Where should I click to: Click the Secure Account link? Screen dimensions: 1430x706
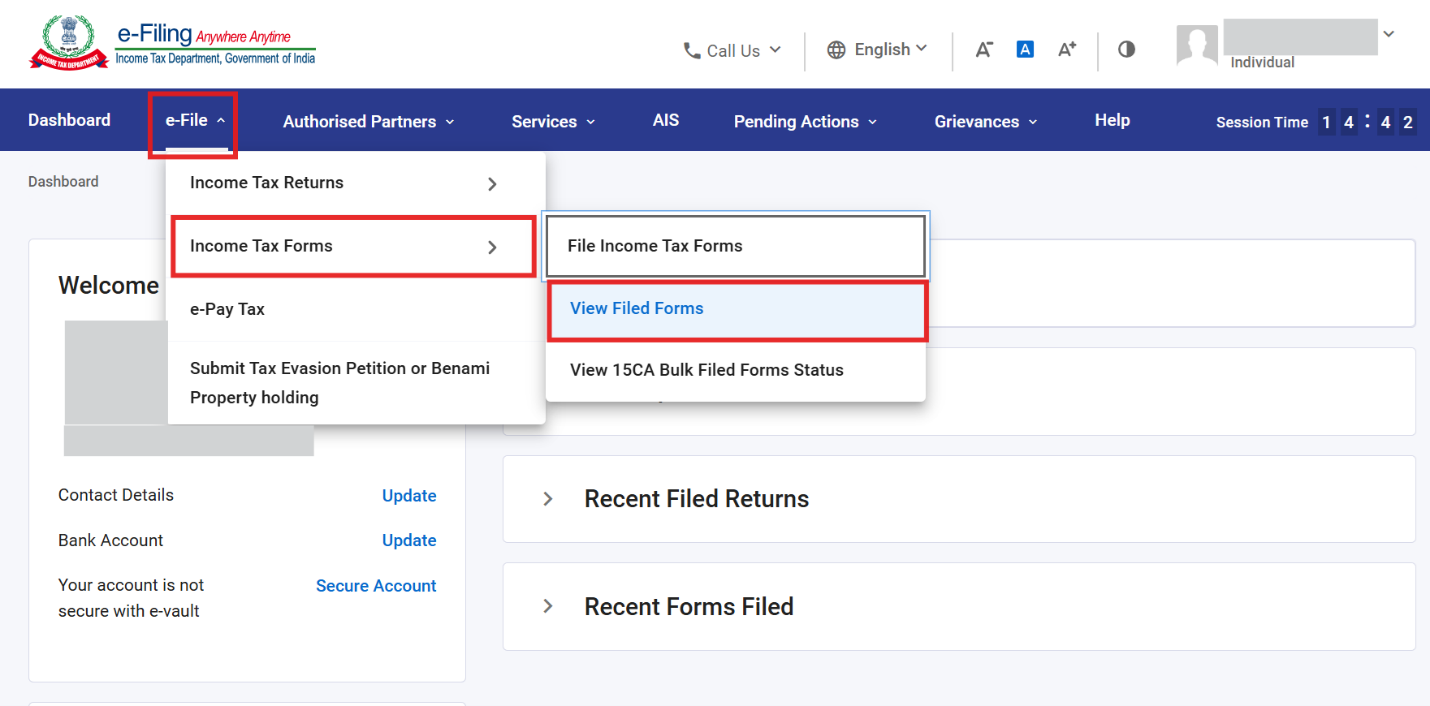[x=376, y=586]
